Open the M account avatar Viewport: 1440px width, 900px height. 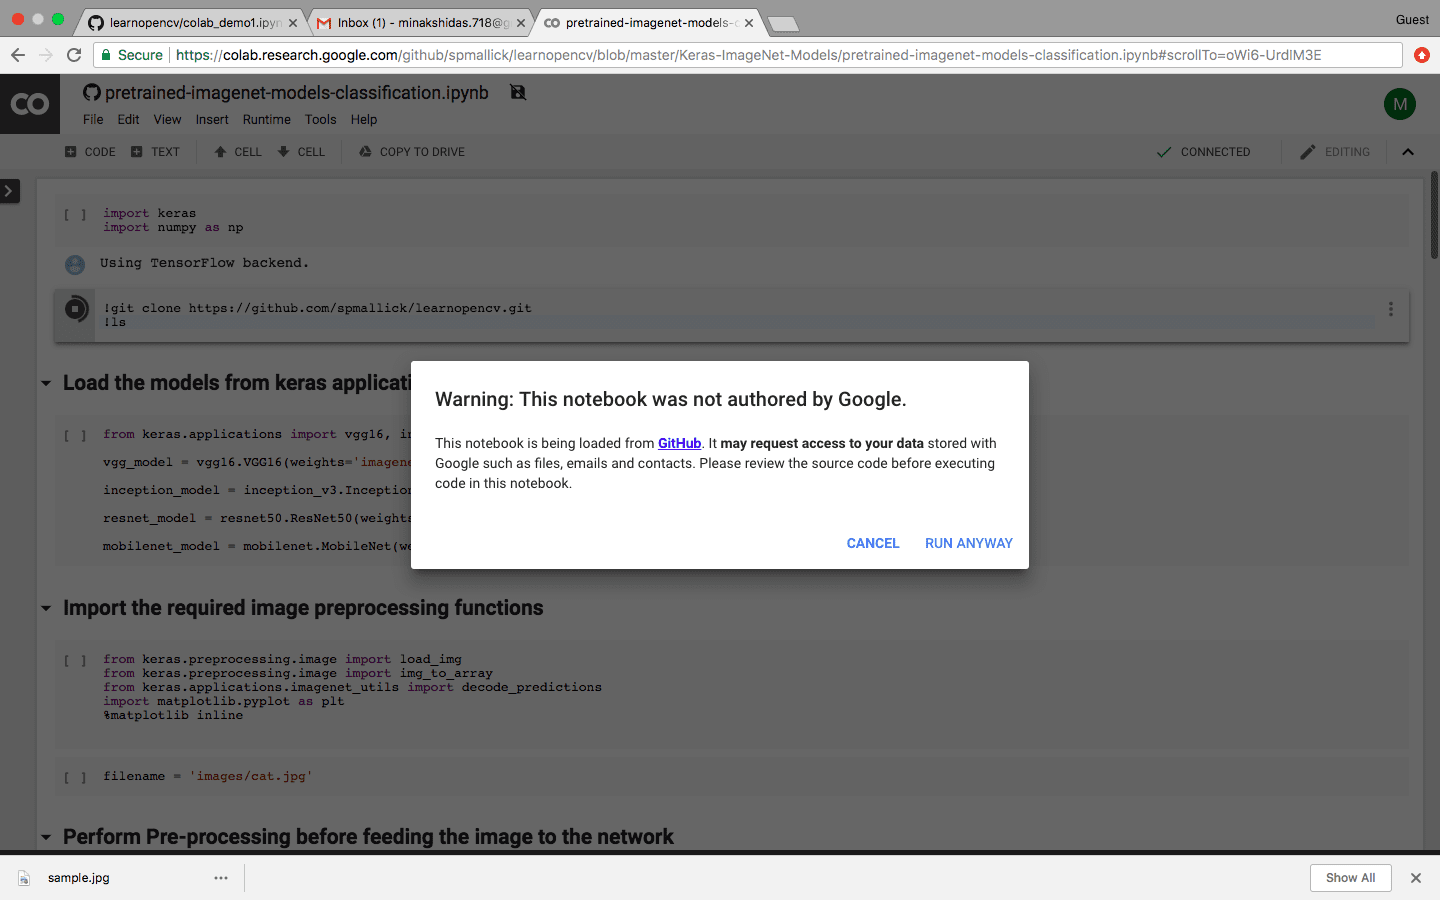pos(1399,104)
